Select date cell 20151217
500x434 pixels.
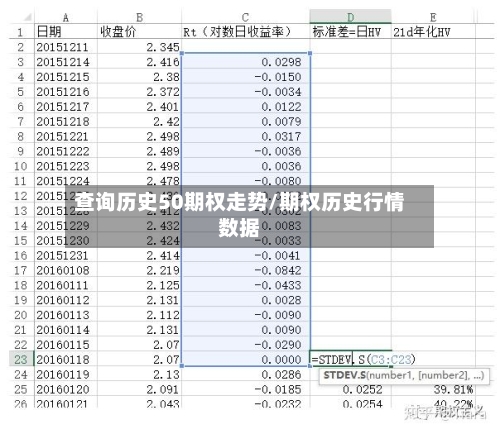coord(66,107)
